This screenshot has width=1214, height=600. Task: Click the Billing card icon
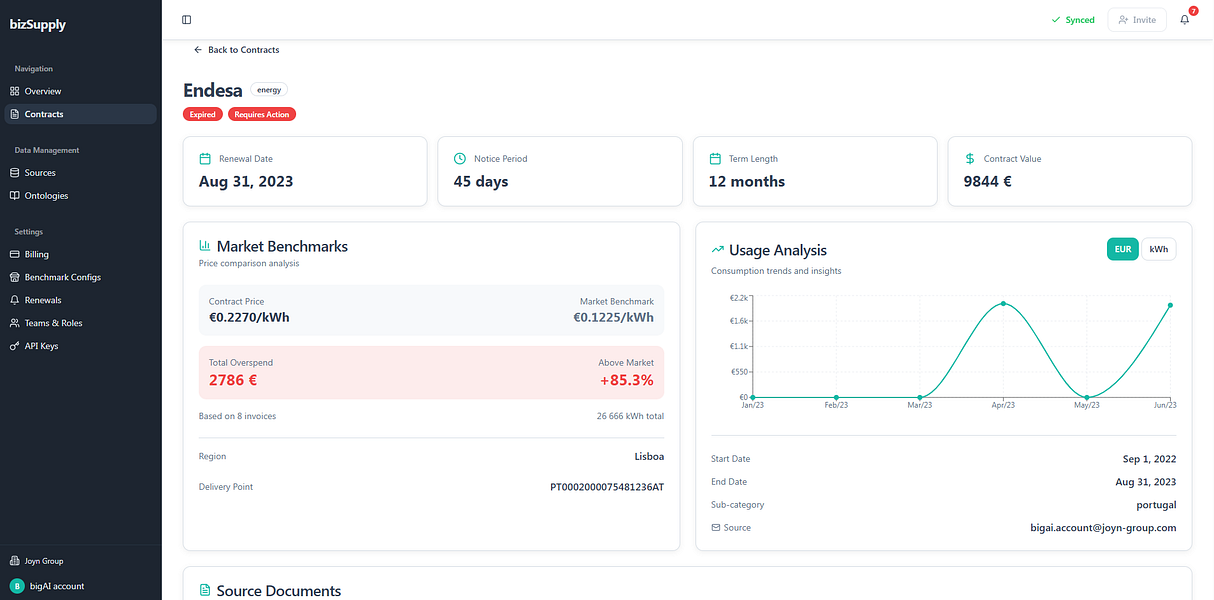click(15, 254)
